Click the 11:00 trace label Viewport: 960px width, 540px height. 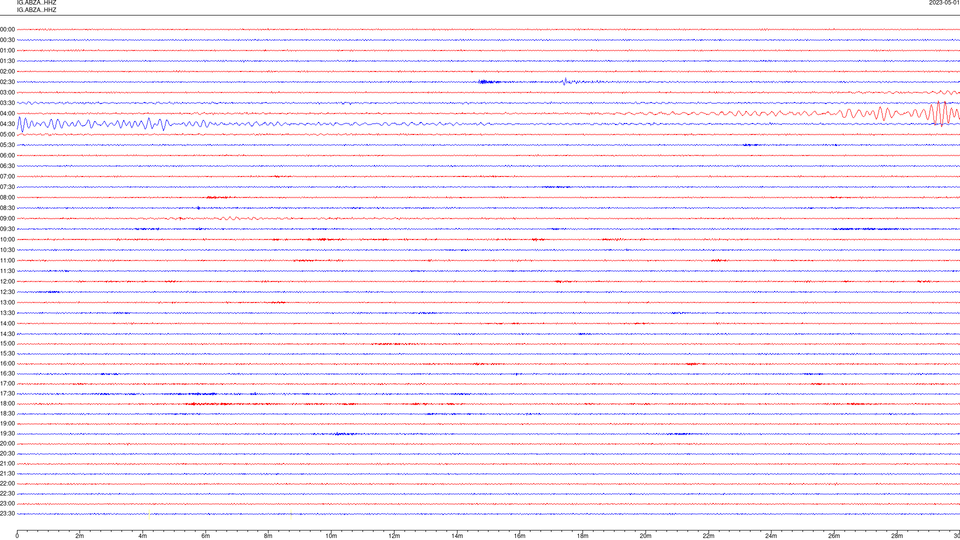(x=7, y=260)
